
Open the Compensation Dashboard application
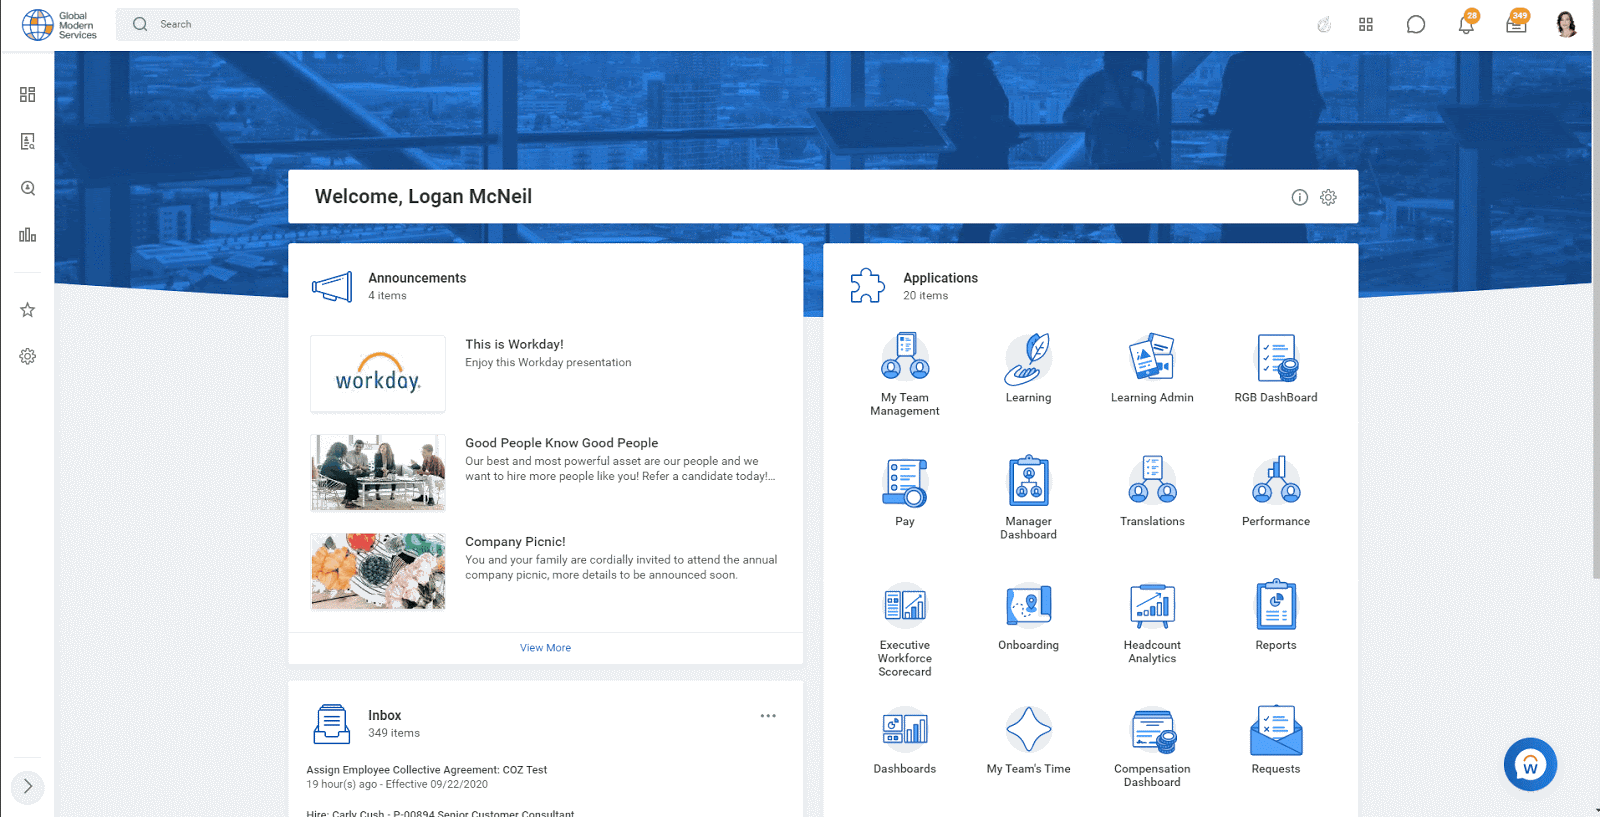pos(1152,746)
